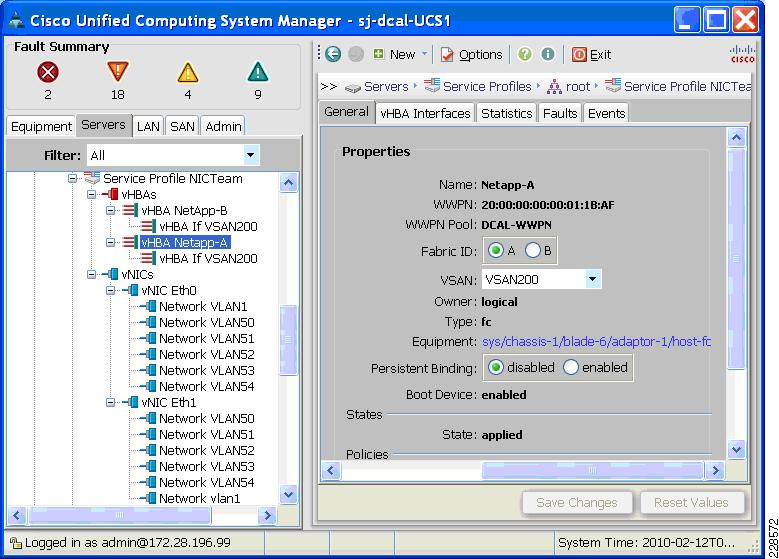This screenshot has width=779, height=559.
Task: Click the lock icon in status bar
Action: (x=16, y=543)
